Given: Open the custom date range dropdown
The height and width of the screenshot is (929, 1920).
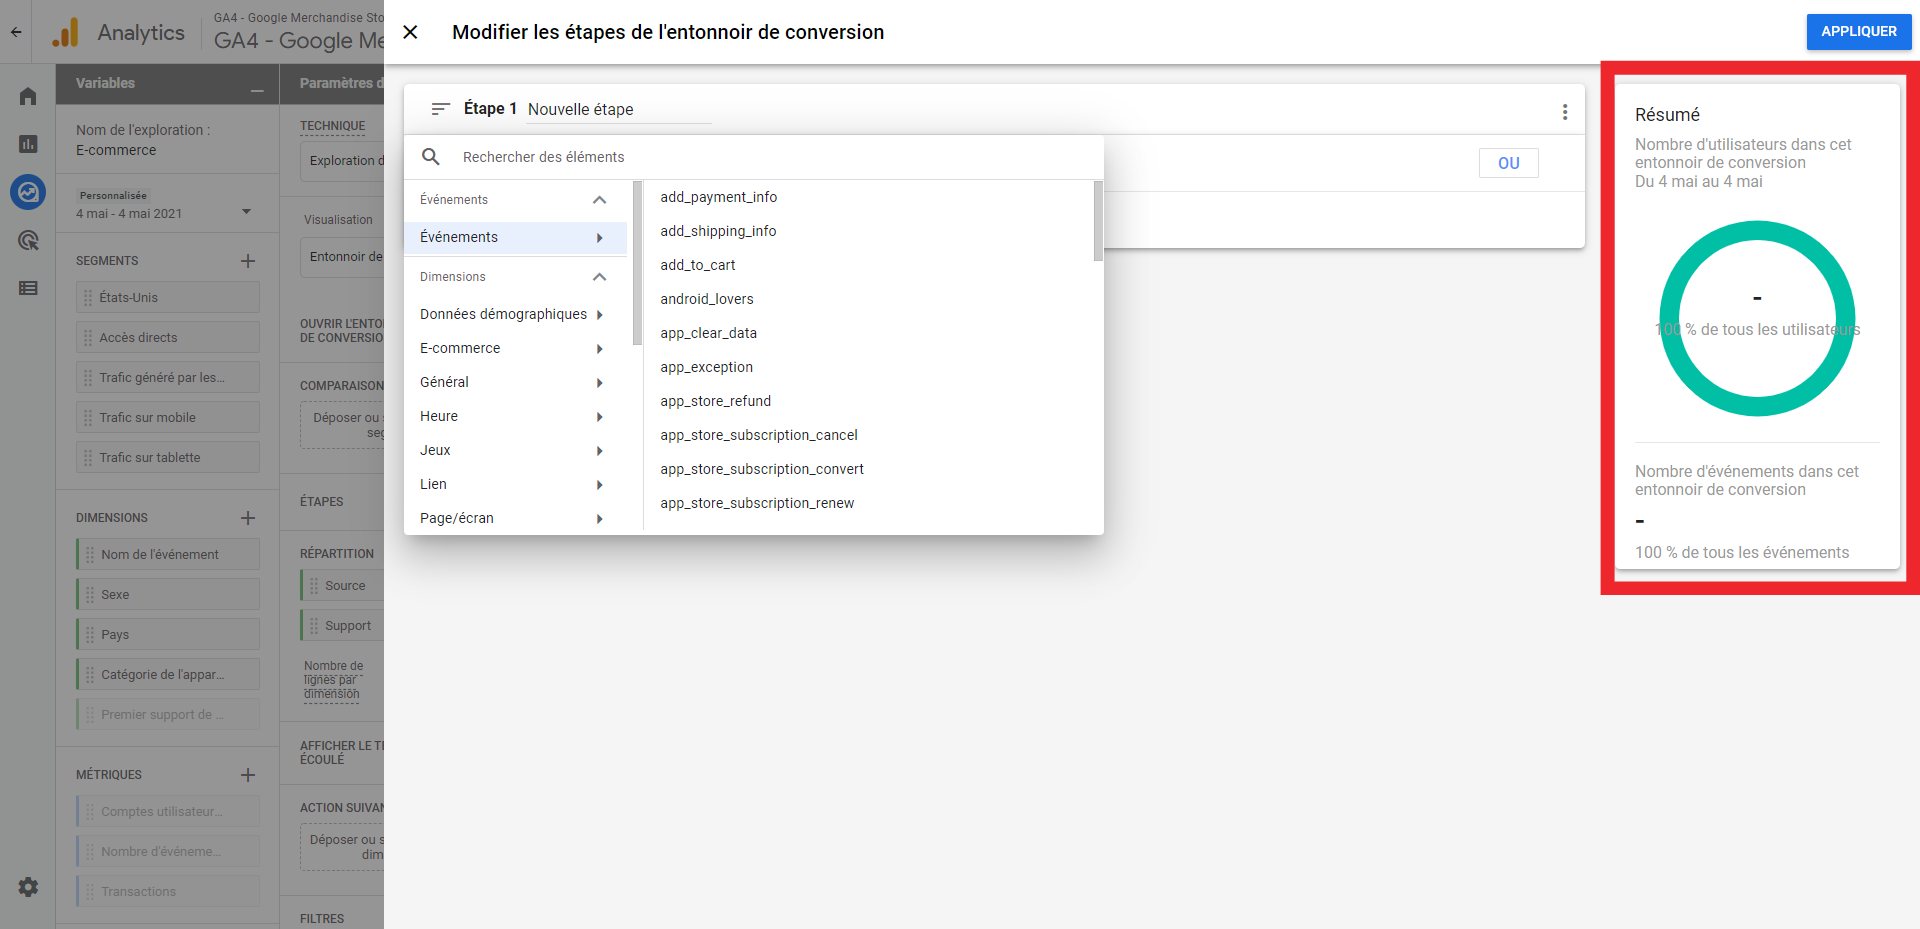Looking at the screenshot, I should [x=246, y=212].
